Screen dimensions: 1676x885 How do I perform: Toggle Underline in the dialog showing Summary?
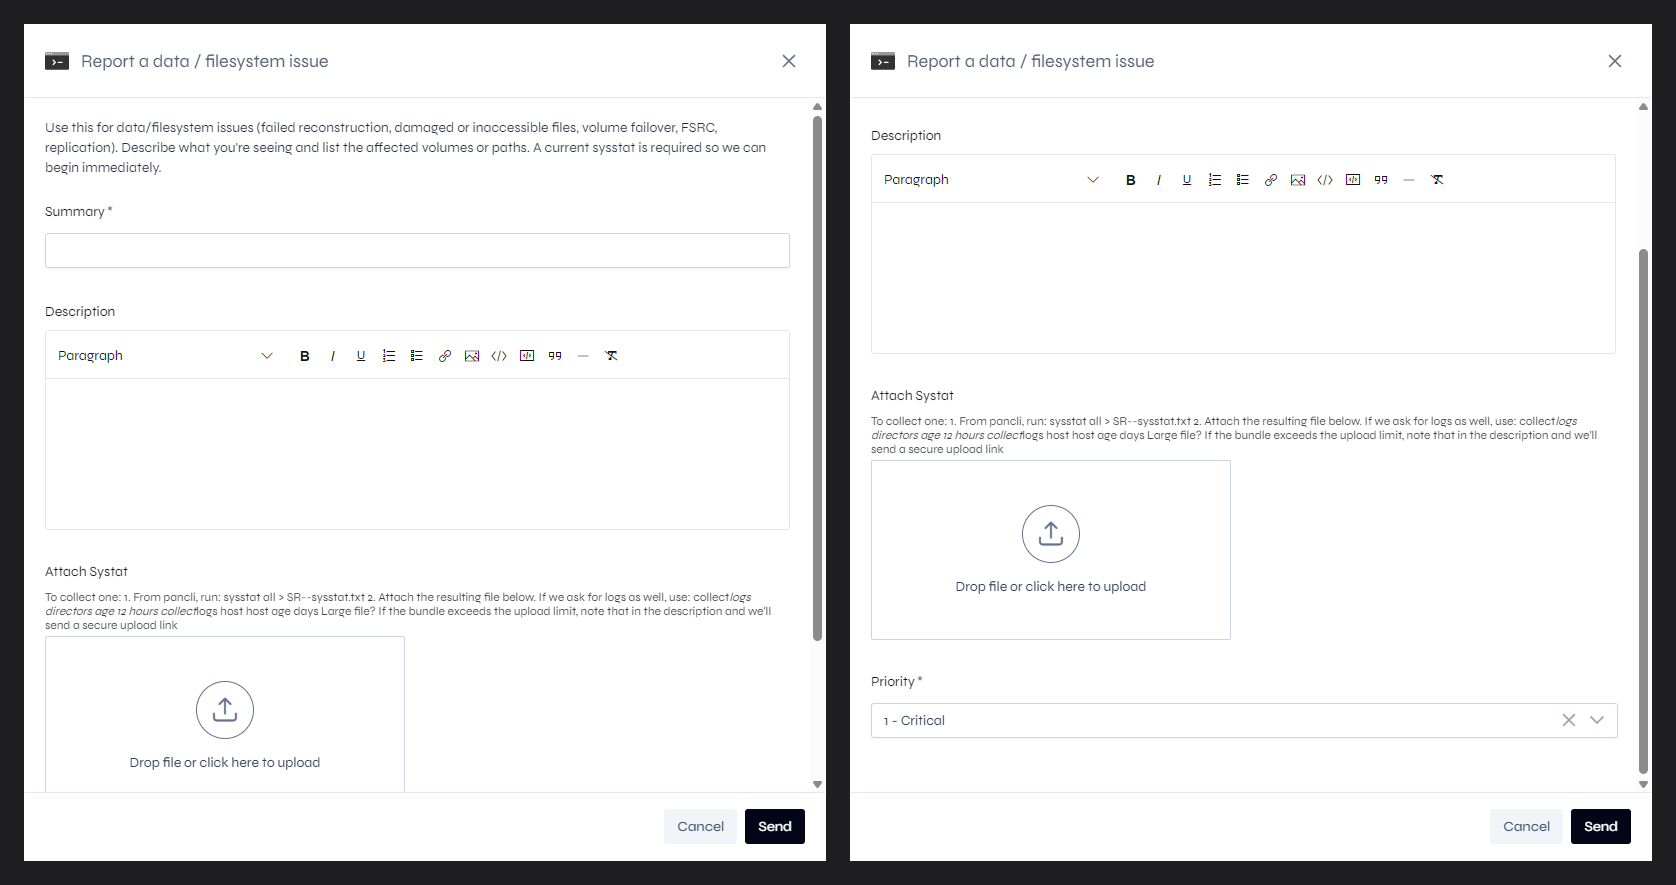(361, 356)
